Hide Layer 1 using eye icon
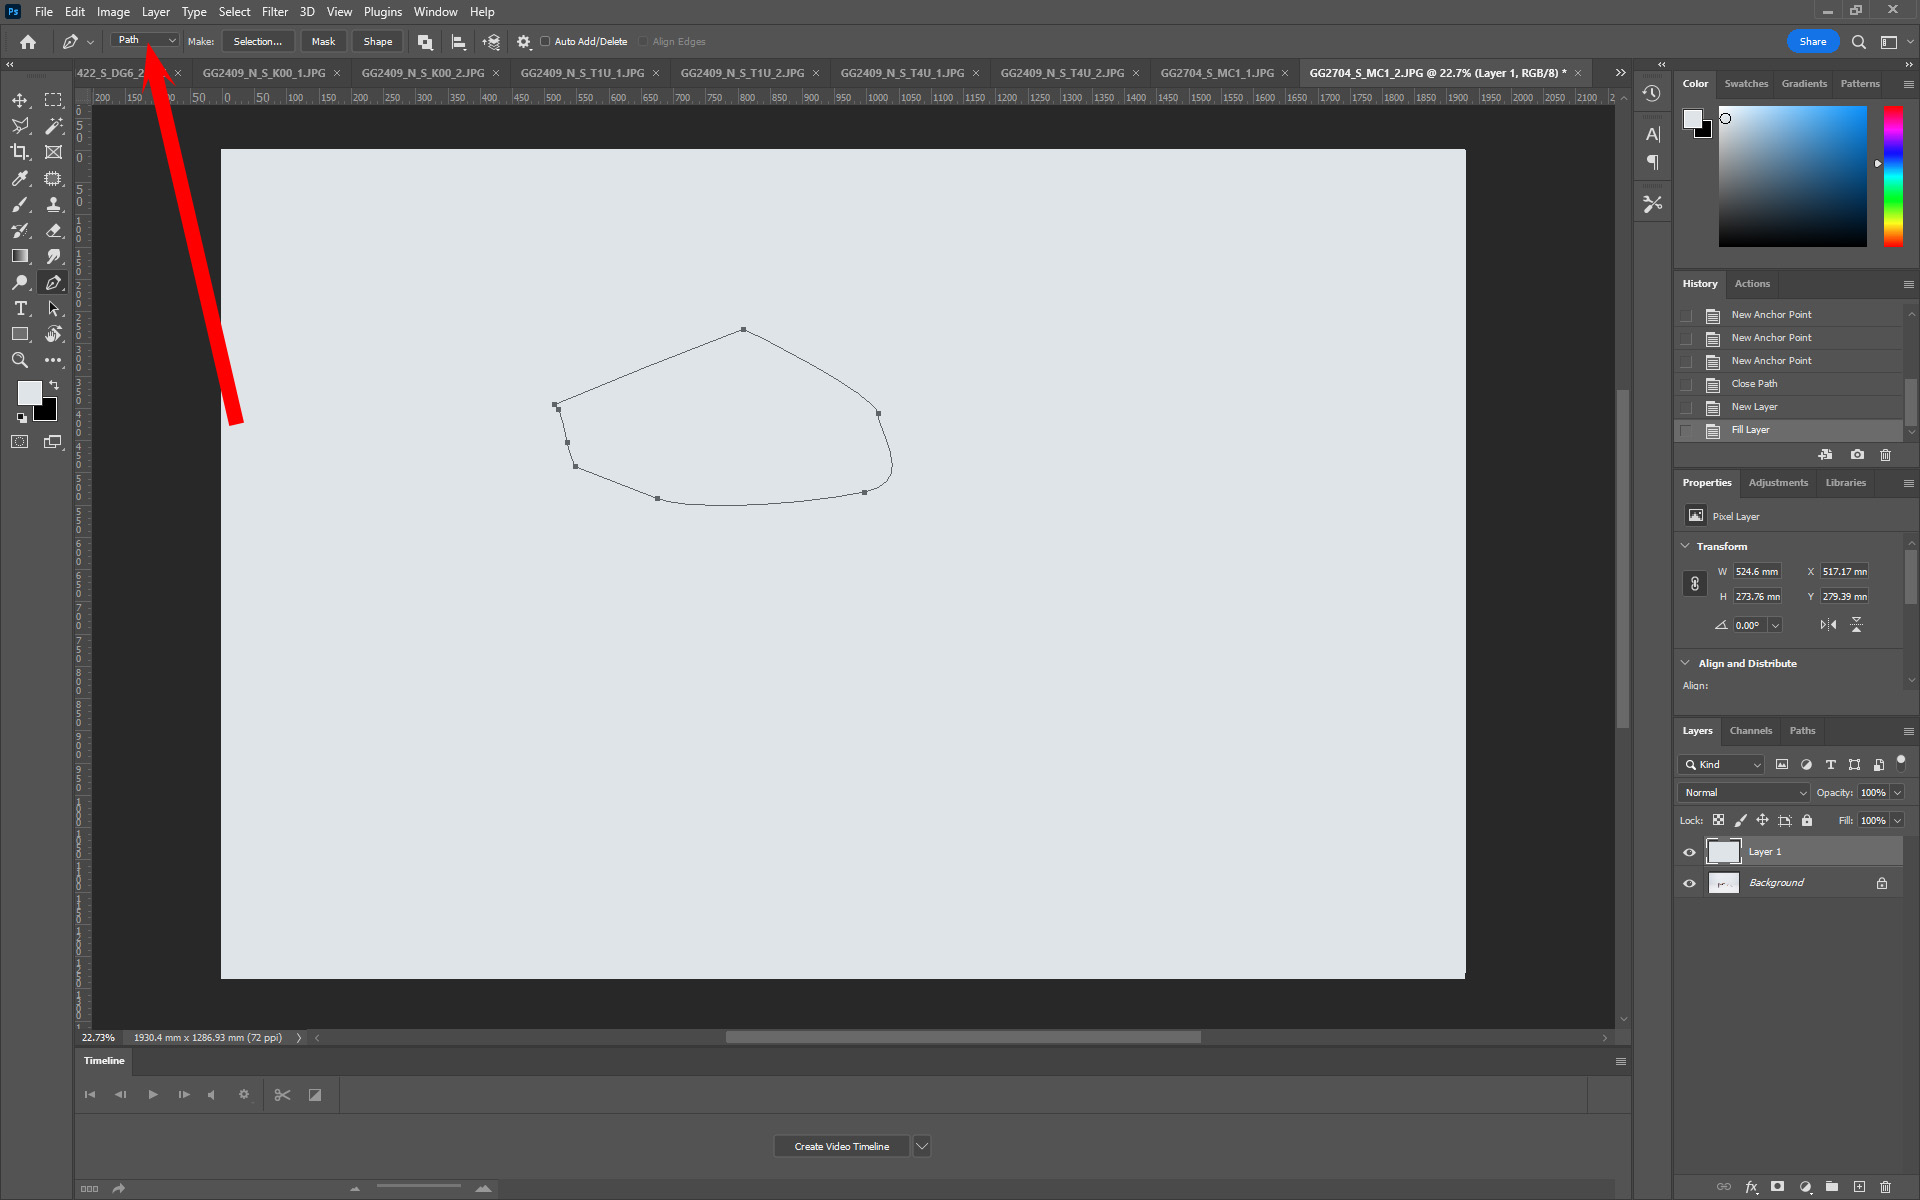 point(1690,852)
